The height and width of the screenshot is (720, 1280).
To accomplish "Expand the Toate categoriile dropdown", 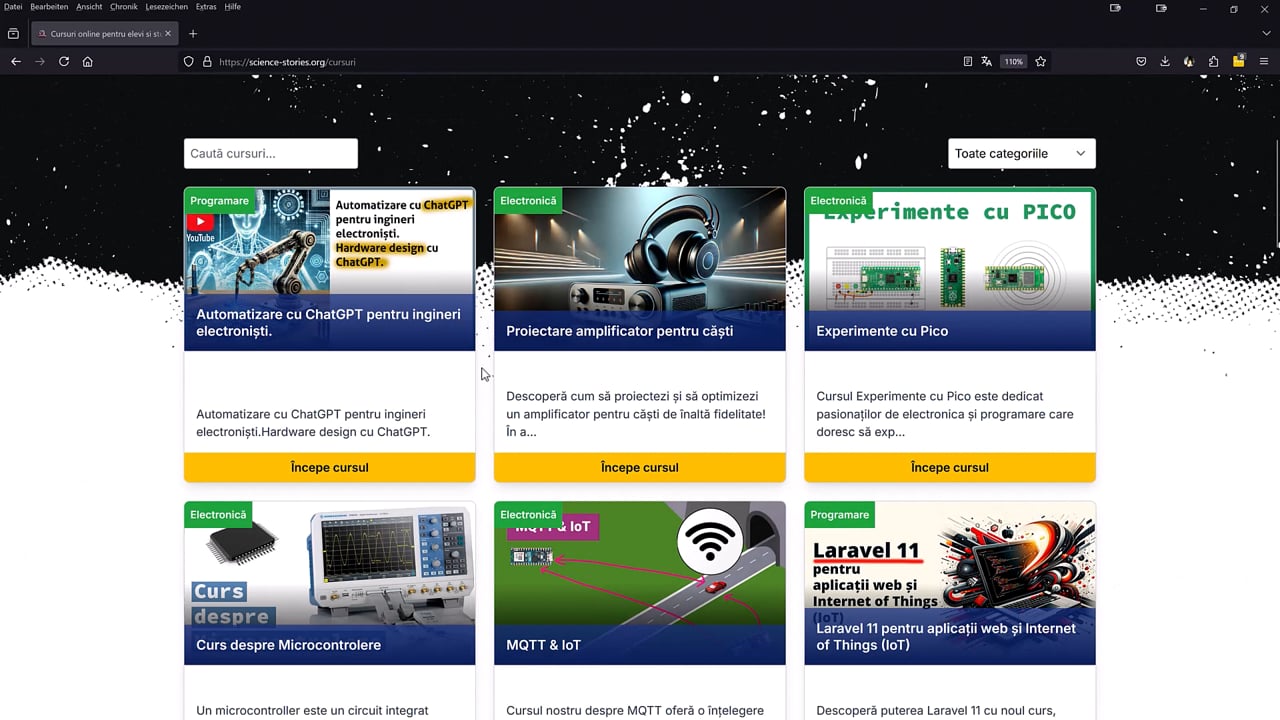I will point(1021,153).
